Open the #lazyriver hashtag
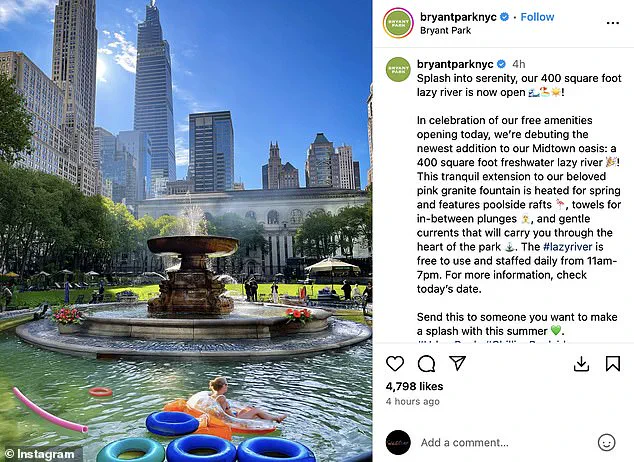Screen dimensions: 634x462 pos(567,247)
